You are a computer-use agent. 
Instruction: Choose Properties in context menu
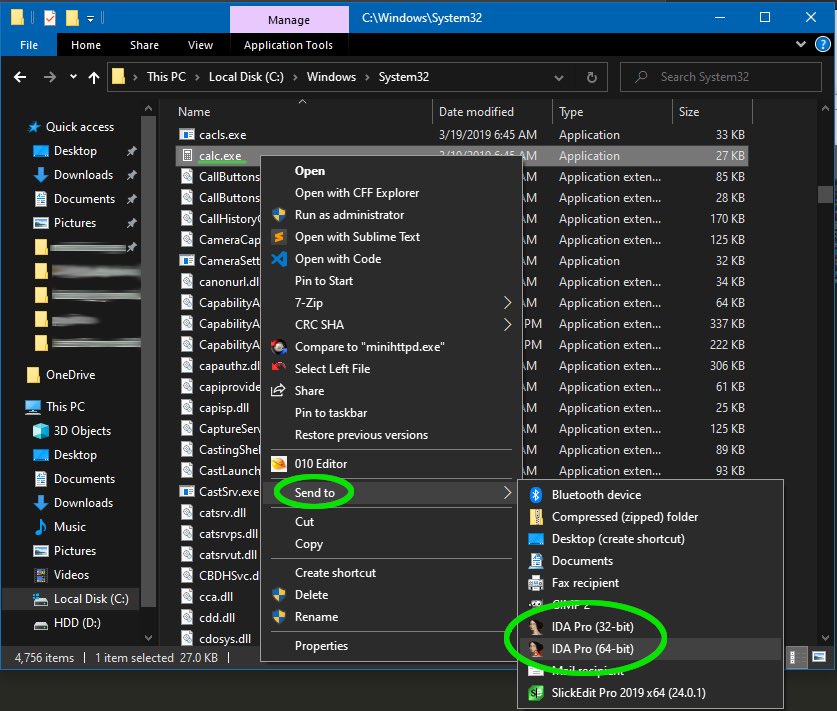(x=321, y=646)
